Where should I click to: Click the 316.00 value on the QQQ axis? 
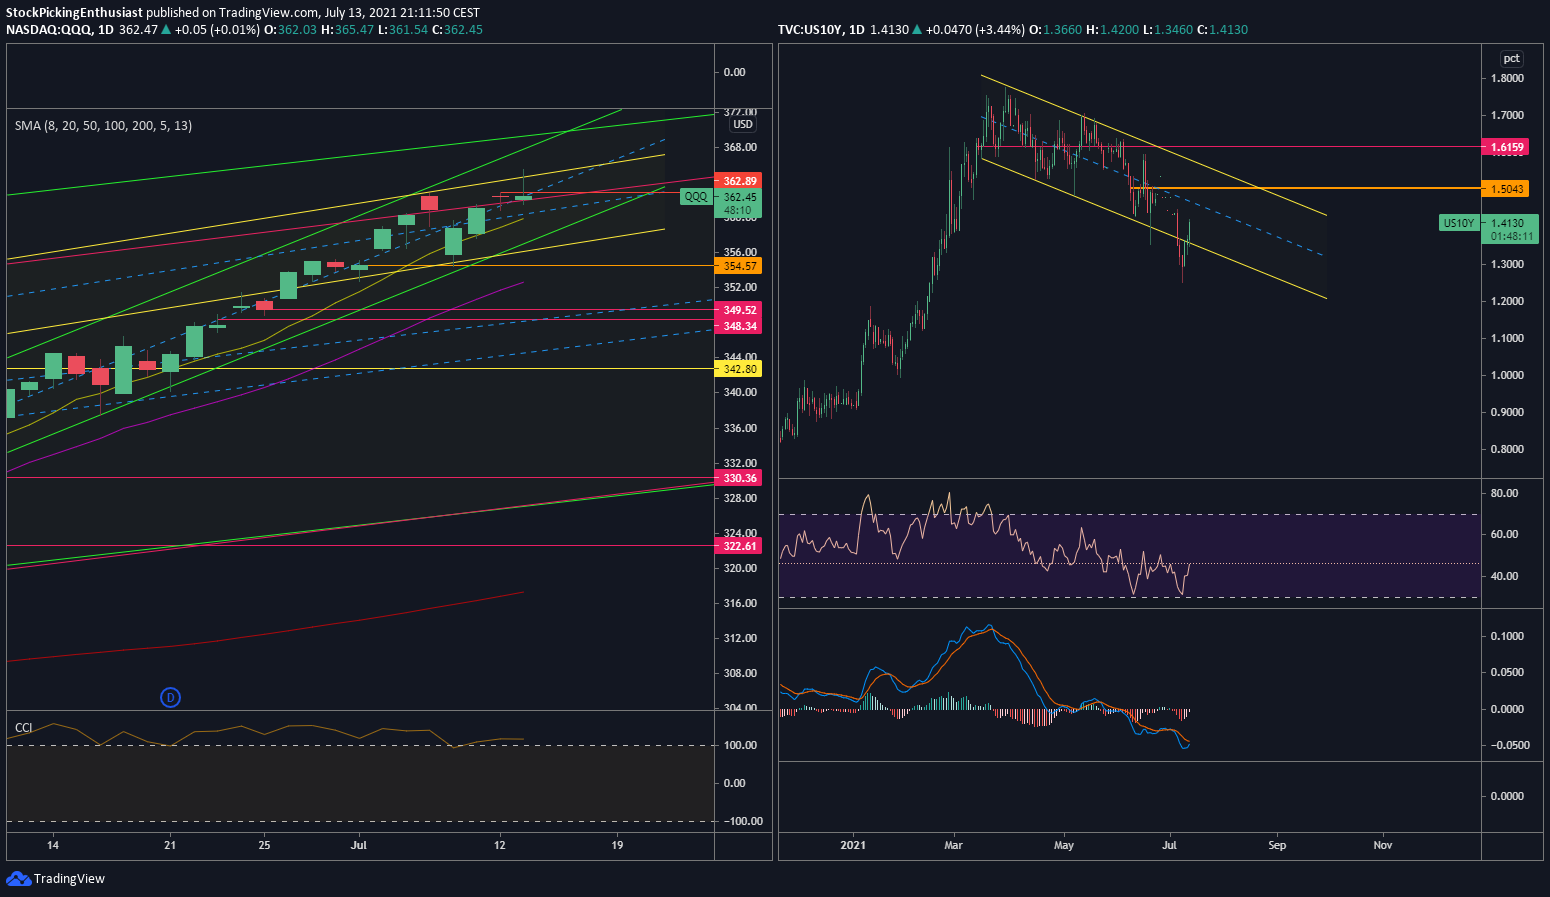pos(740,603)
